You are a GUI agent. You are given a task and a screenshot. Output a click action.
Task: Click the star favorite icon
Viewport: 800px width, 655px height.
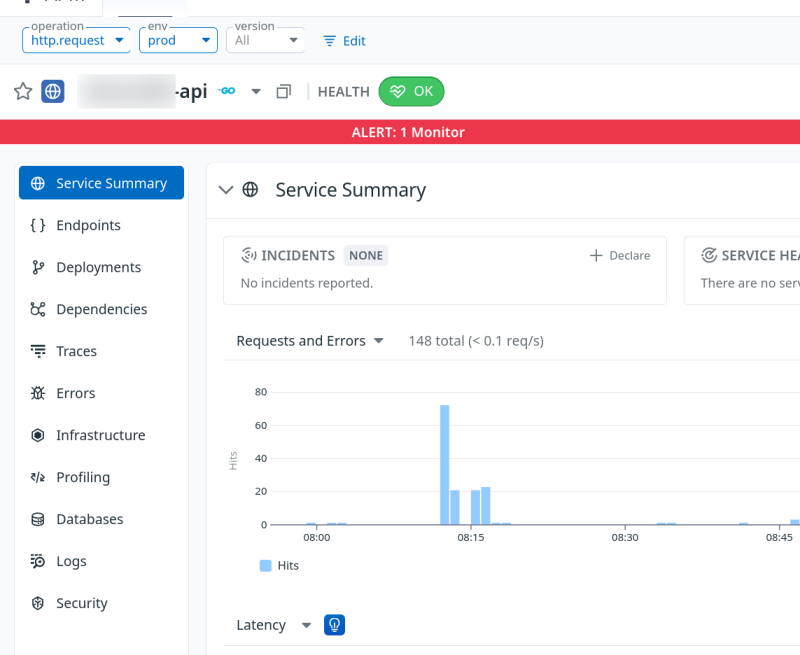[23, 92]
